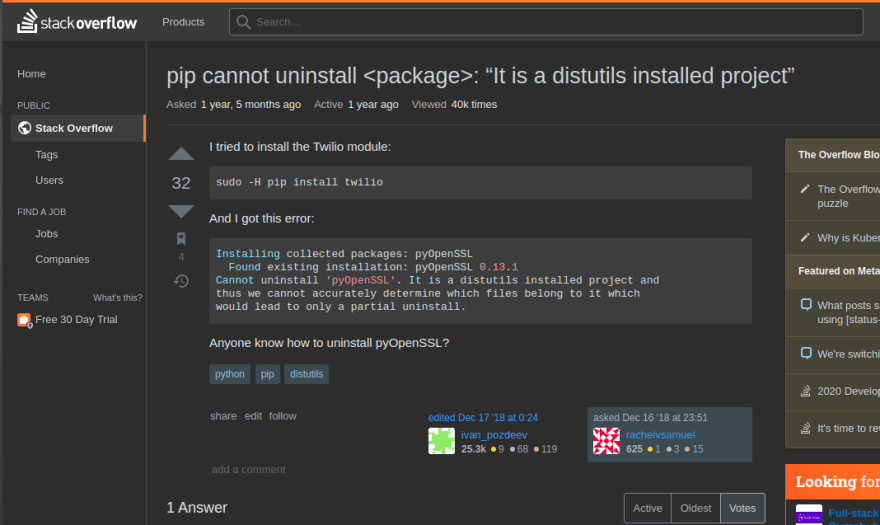Click the 'sudo -H pip install twilio' code
Screen dimensions: 880x525
tap(300, 182)
